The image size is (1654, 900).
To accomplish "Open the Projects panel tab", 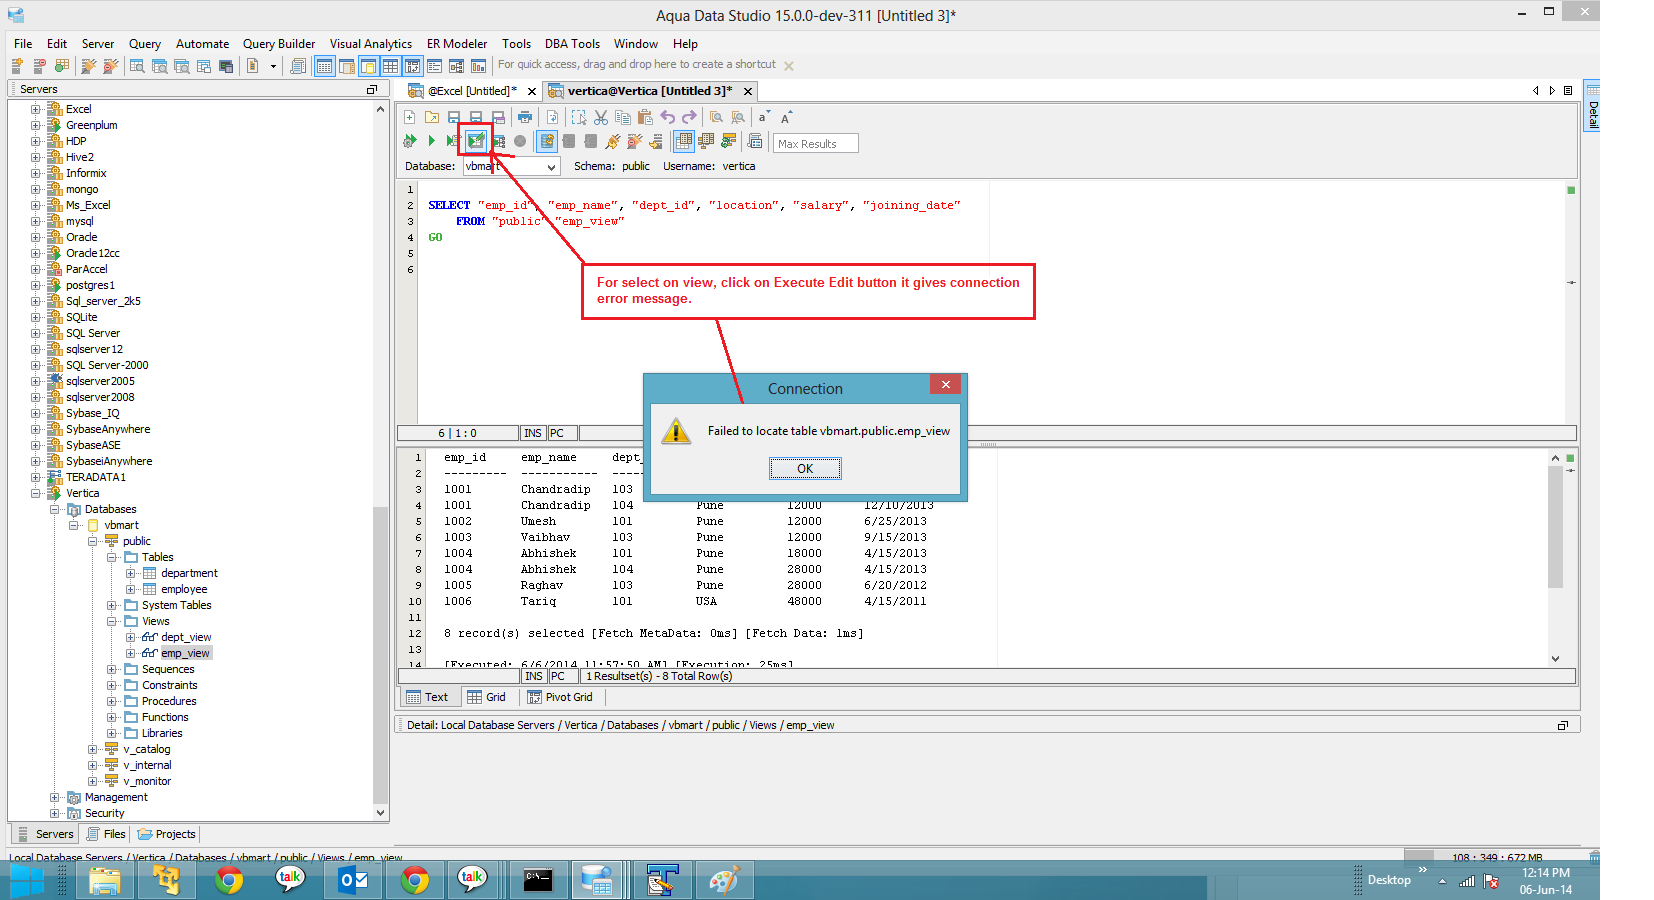I will pyautogui.click(x=167, y=834).
